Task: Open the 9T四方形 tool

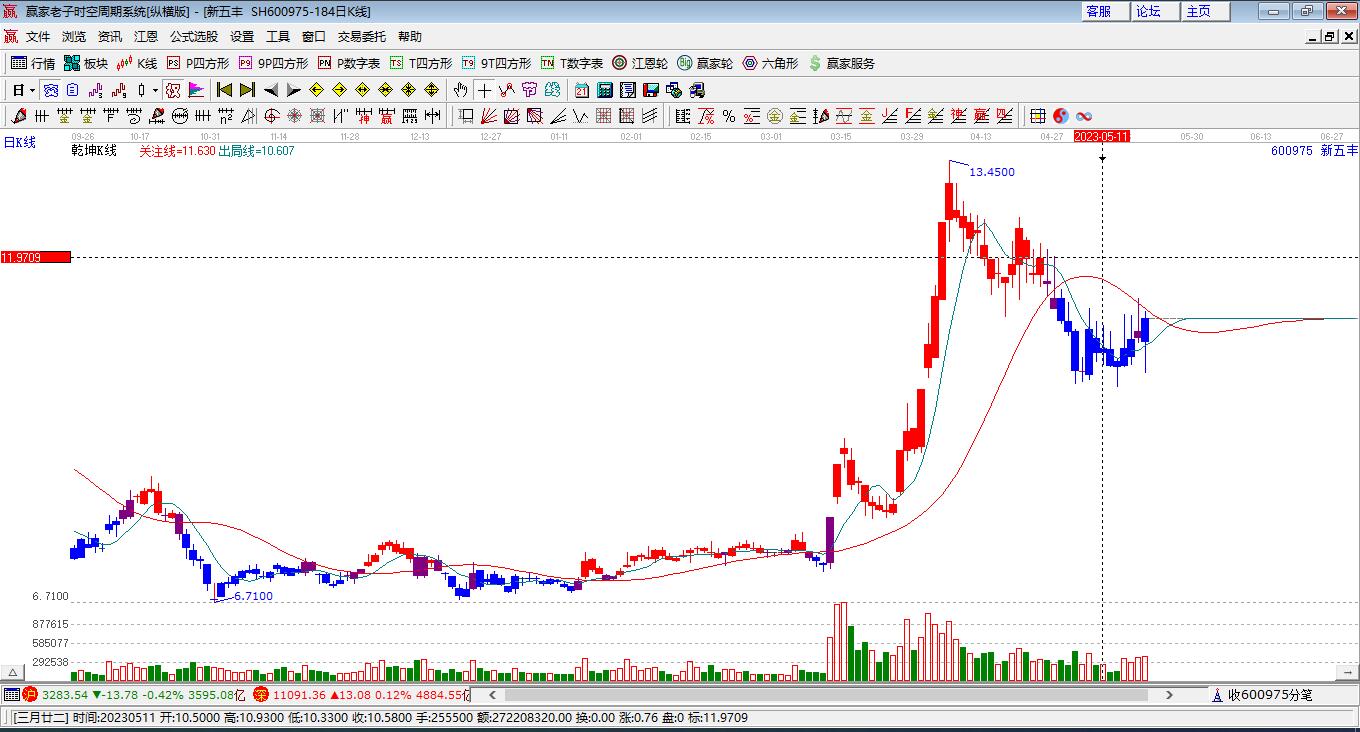Action: point(496,63)
